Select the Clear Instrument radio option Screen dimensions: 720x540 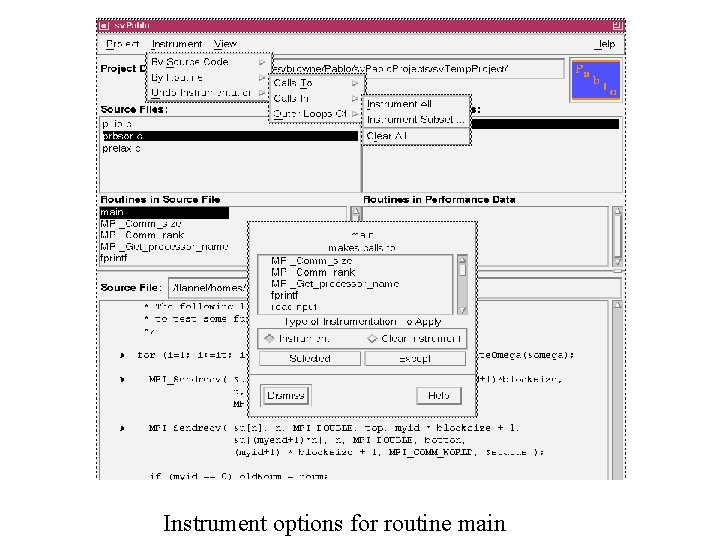(x=414, y=339)
